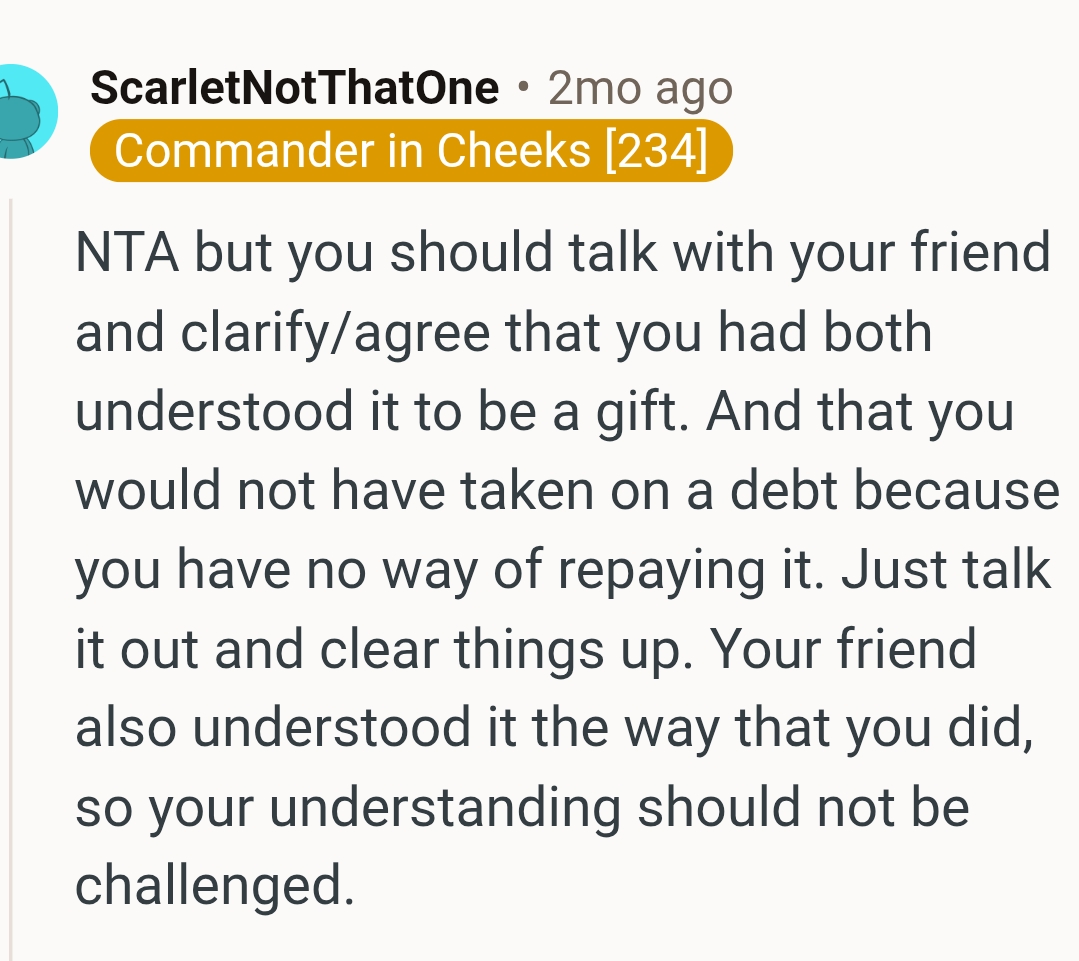This screenshot has width=1079, height=961.
Task: Open ScarletNotThatOne's avatar icon
Action: pos(22,110)
